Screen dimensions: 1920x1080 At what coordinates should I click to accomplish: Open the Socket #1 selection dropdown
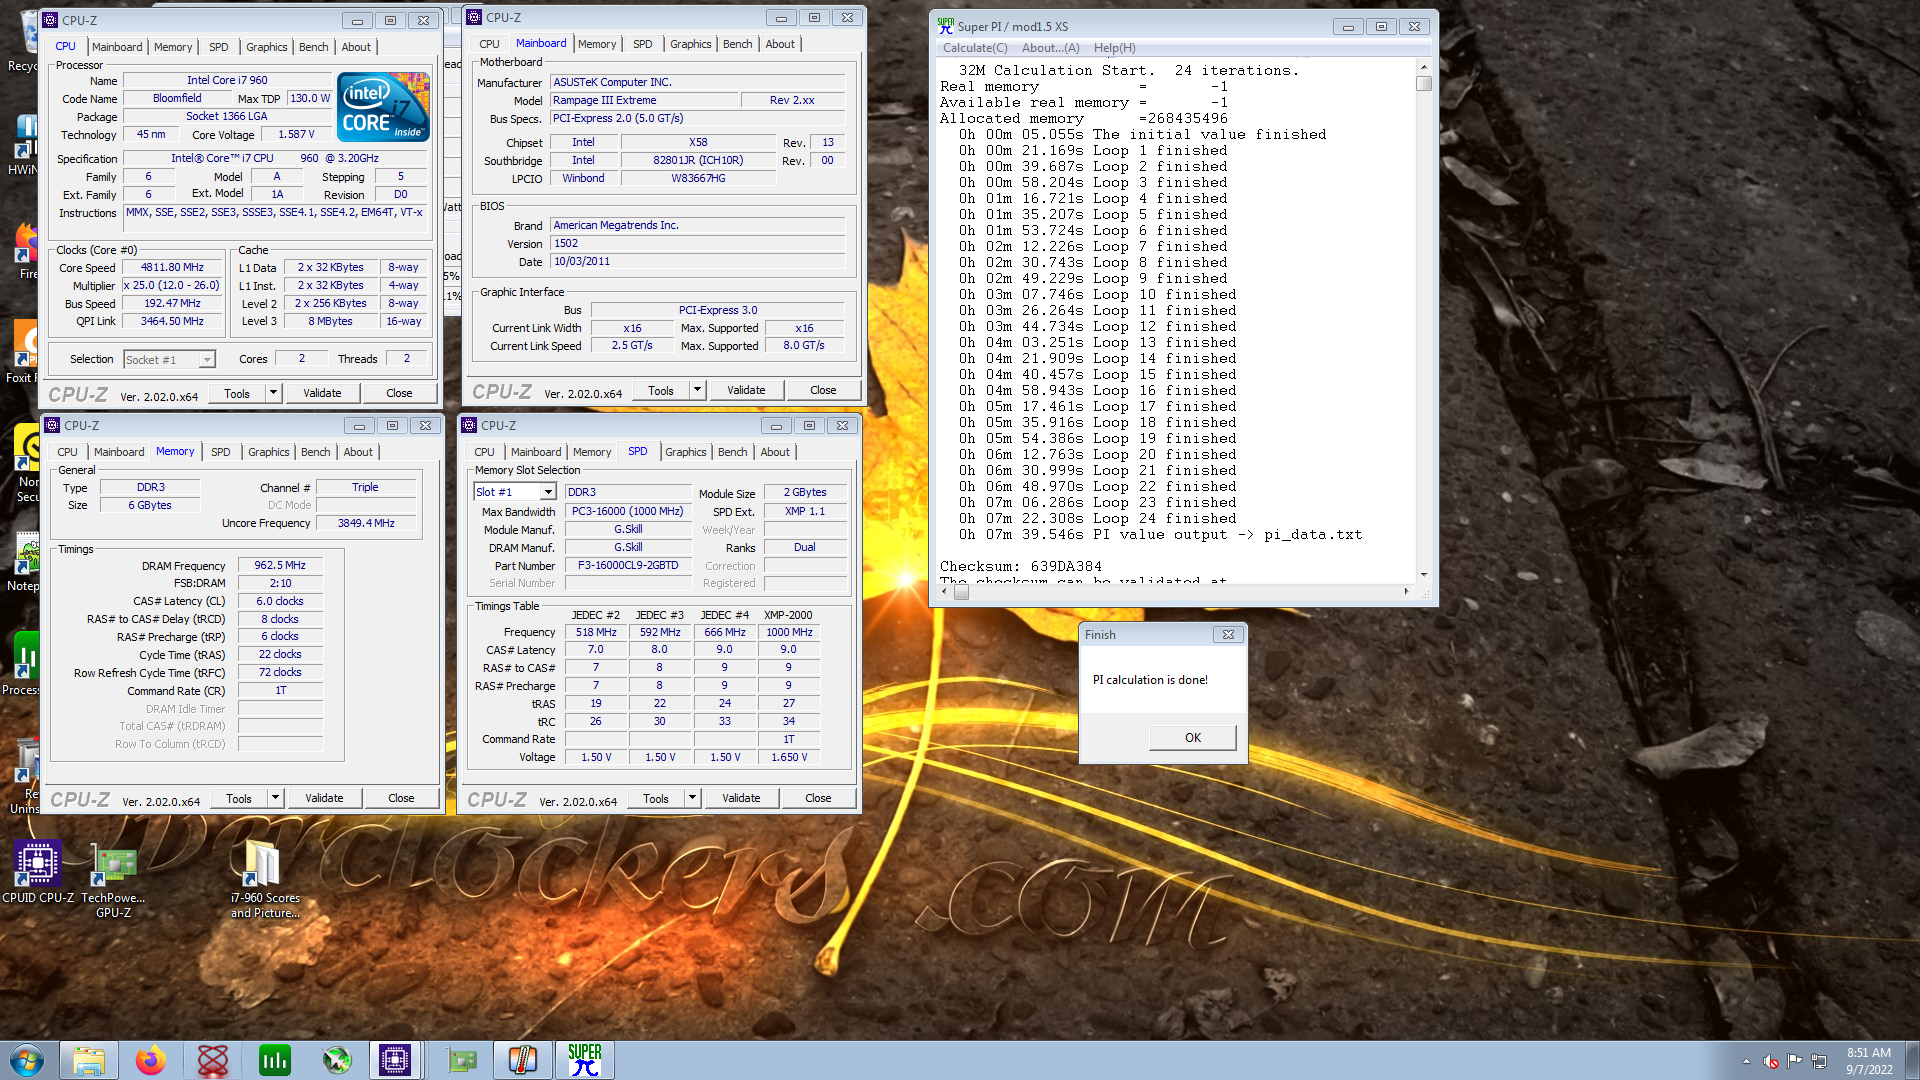tap(207, 360)
